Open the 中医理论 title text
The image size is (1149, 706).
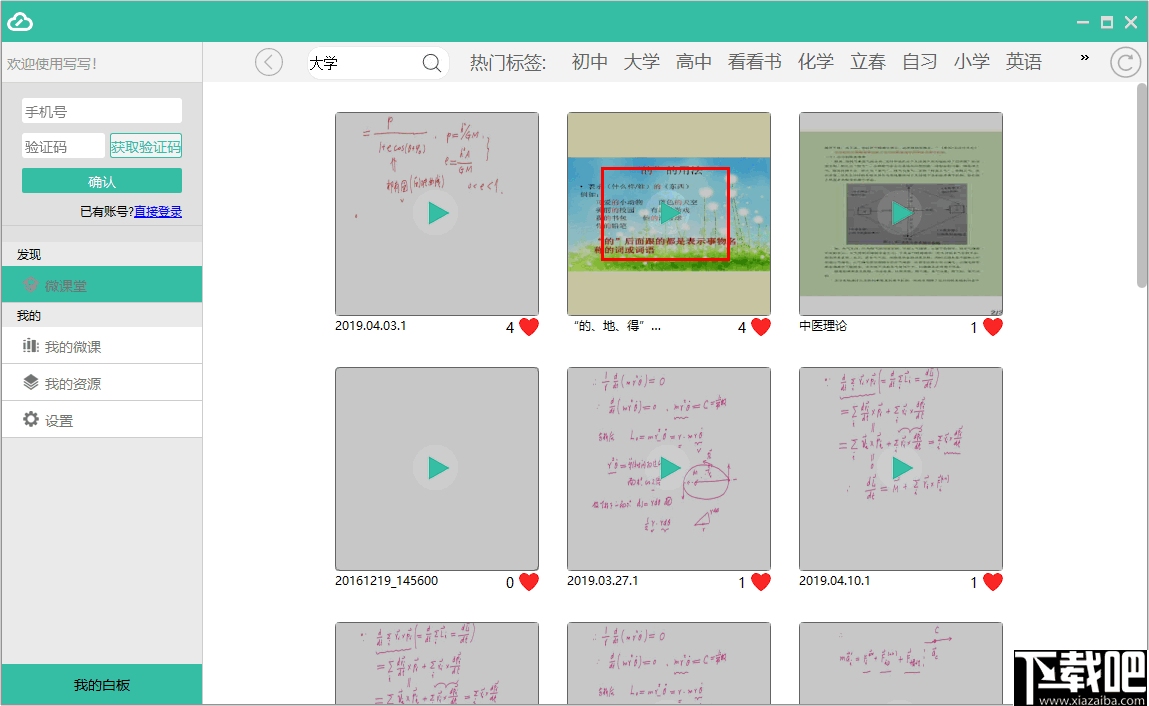[x=823, y=326]
